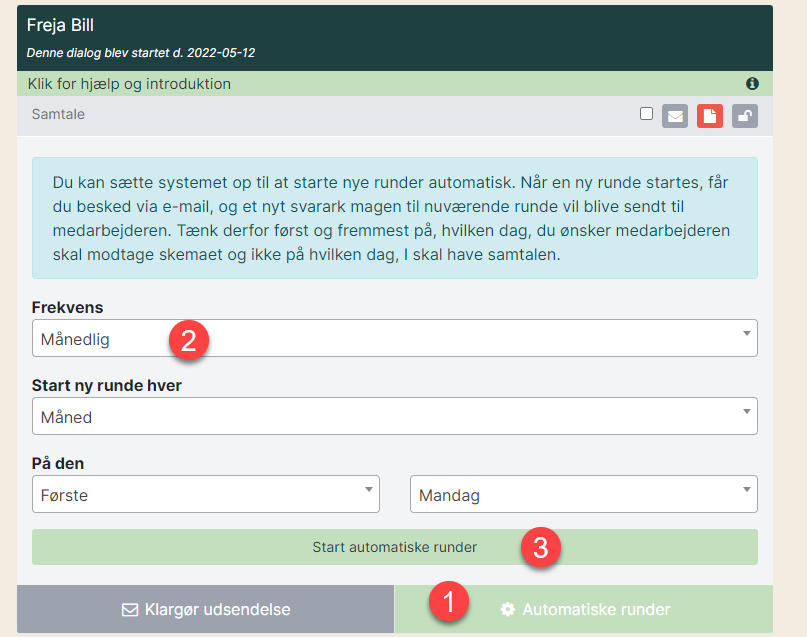The height and width of the screenshot is (637, 807).
Task: Open the Mandag weekday dropdown
Action: point(583,494)
